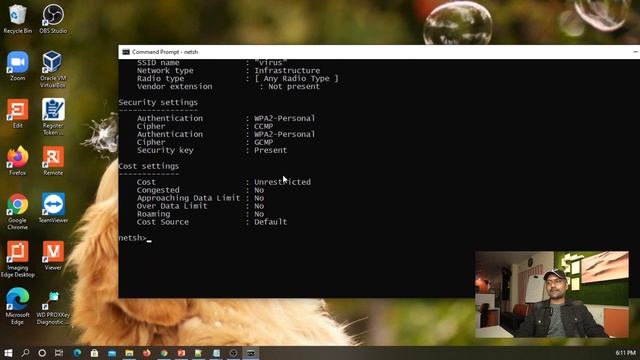Open Firefox from the taskbar

(147, 353)
